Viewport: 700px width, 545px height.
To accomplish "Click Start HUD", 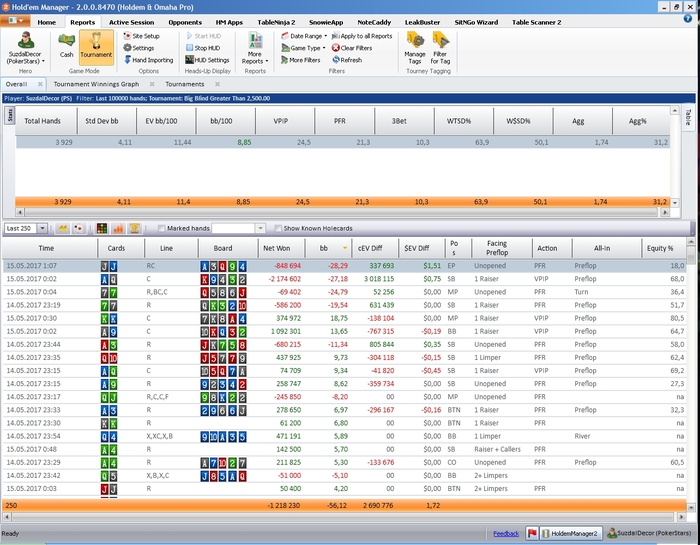I will 203,36.
